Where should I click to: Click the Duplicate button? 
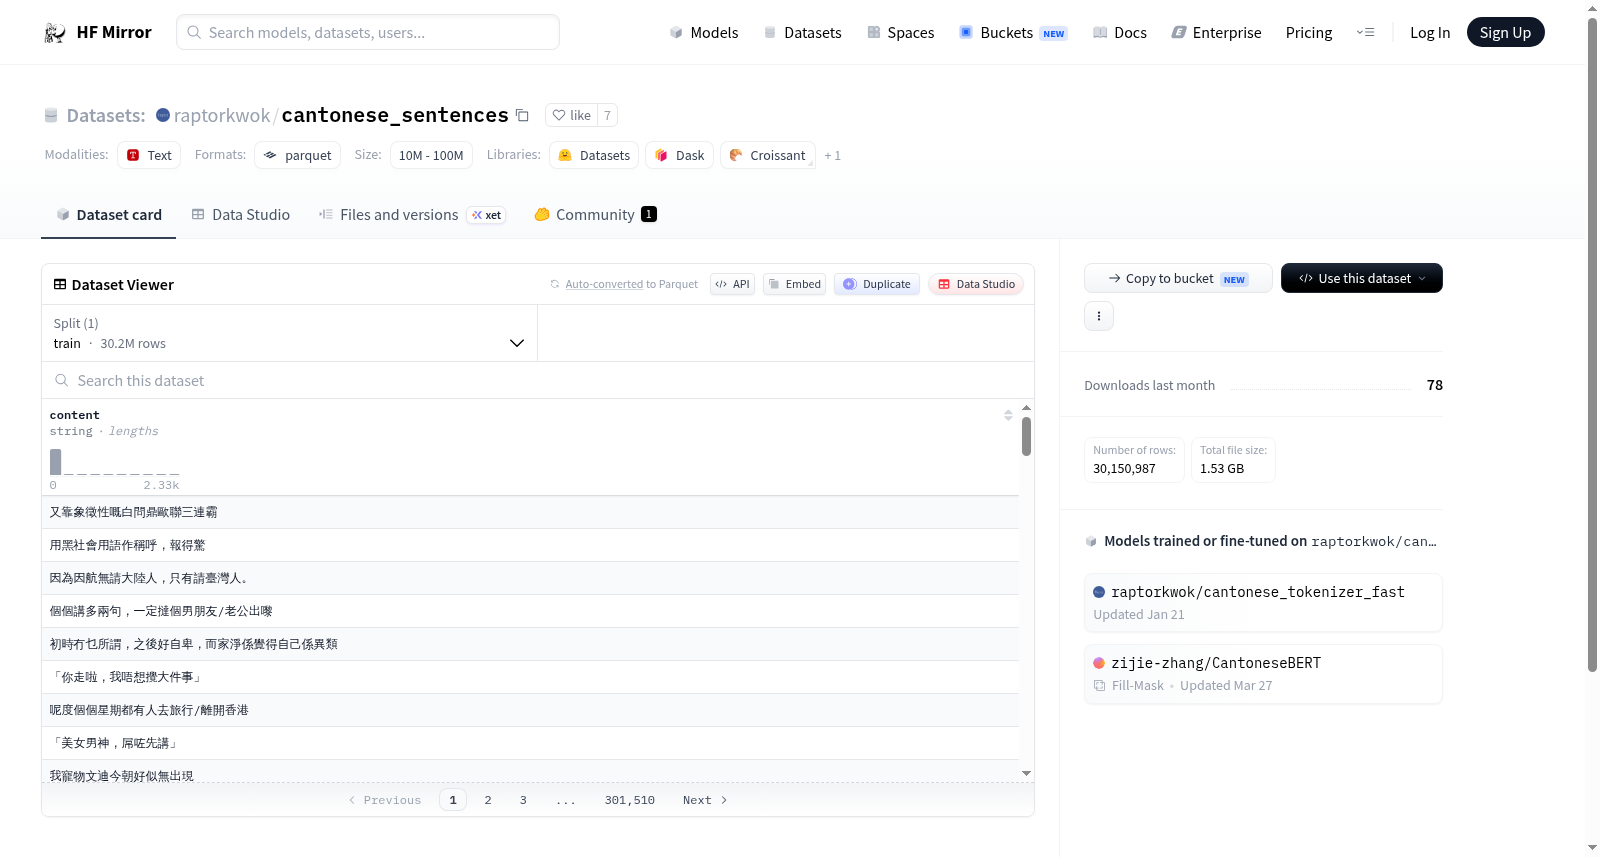click(x=877, y=285)
